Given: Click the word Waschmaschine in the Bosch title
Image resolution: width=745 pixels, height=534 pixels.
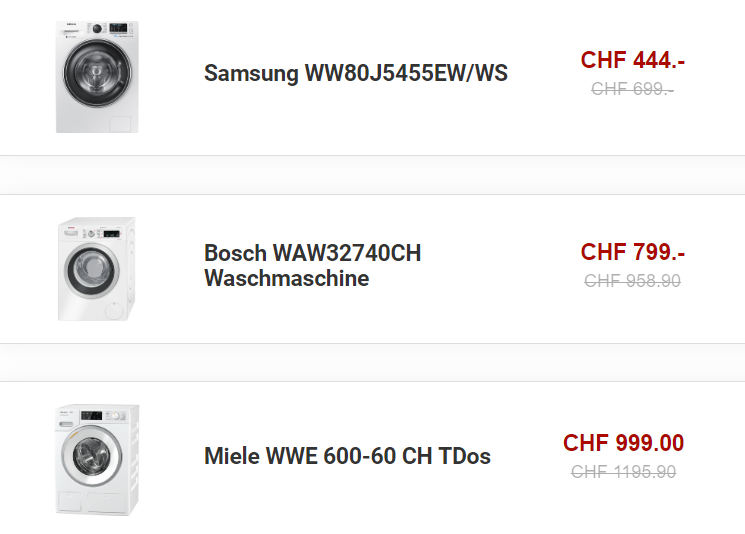Looking at the screenshot, I should tap(287, 278).
